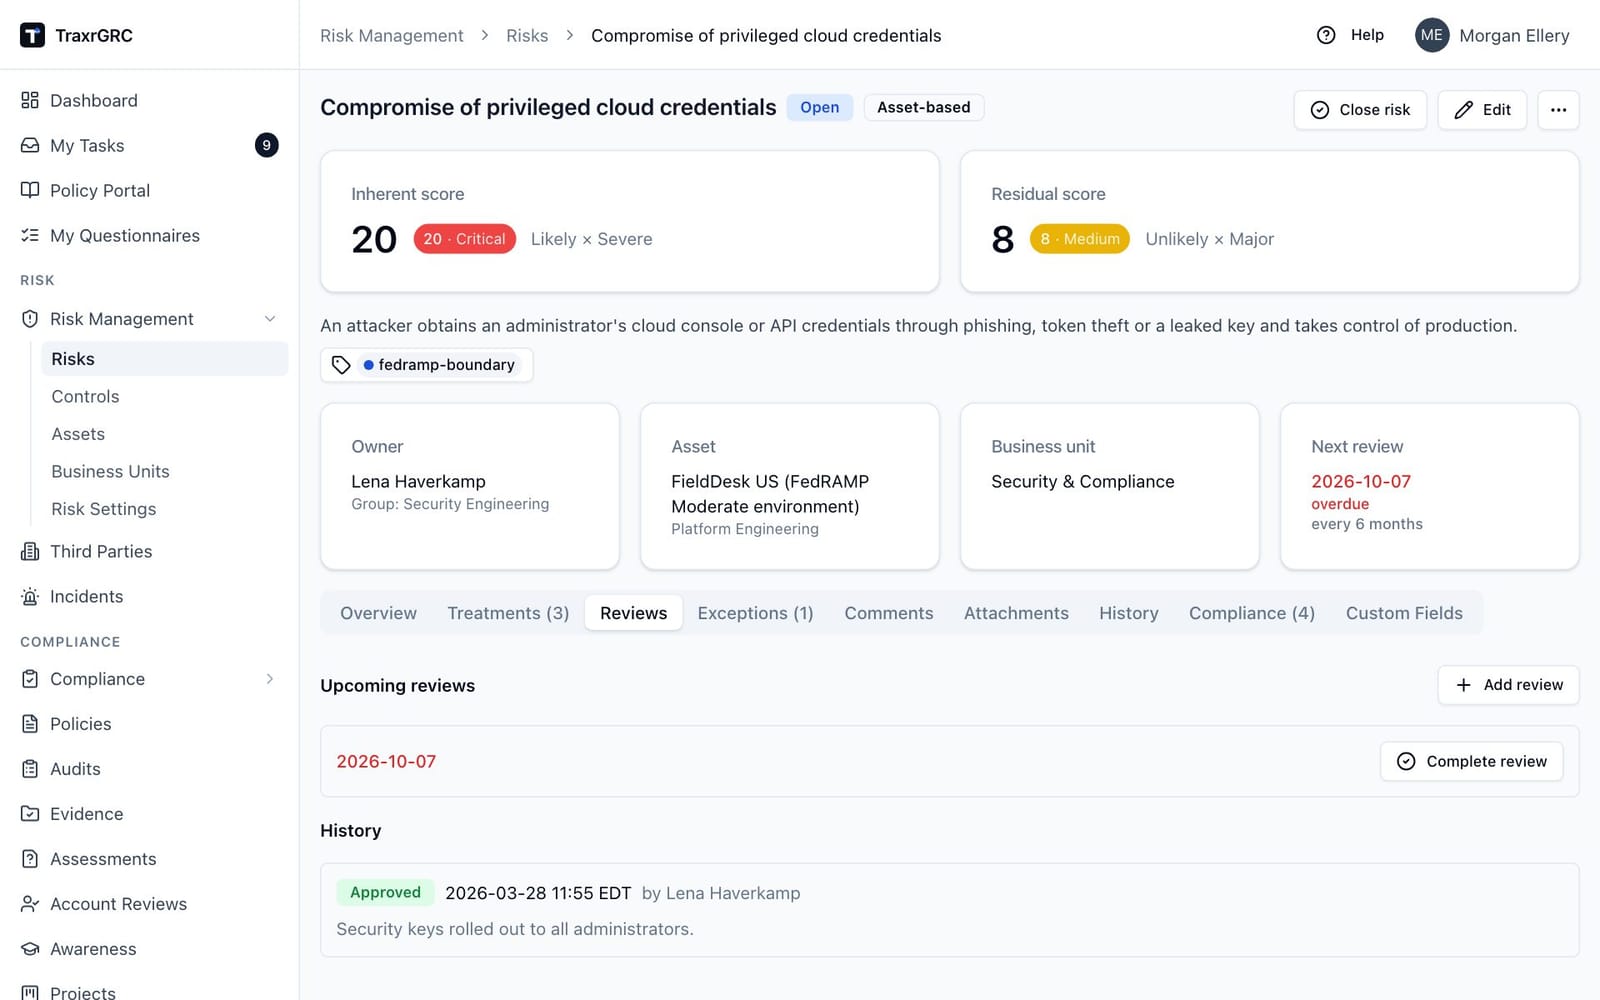This screenshot has width=1600, height=1000.
Task: Click the Awareness graduation cap icon
Action: [x=30, y=949]
